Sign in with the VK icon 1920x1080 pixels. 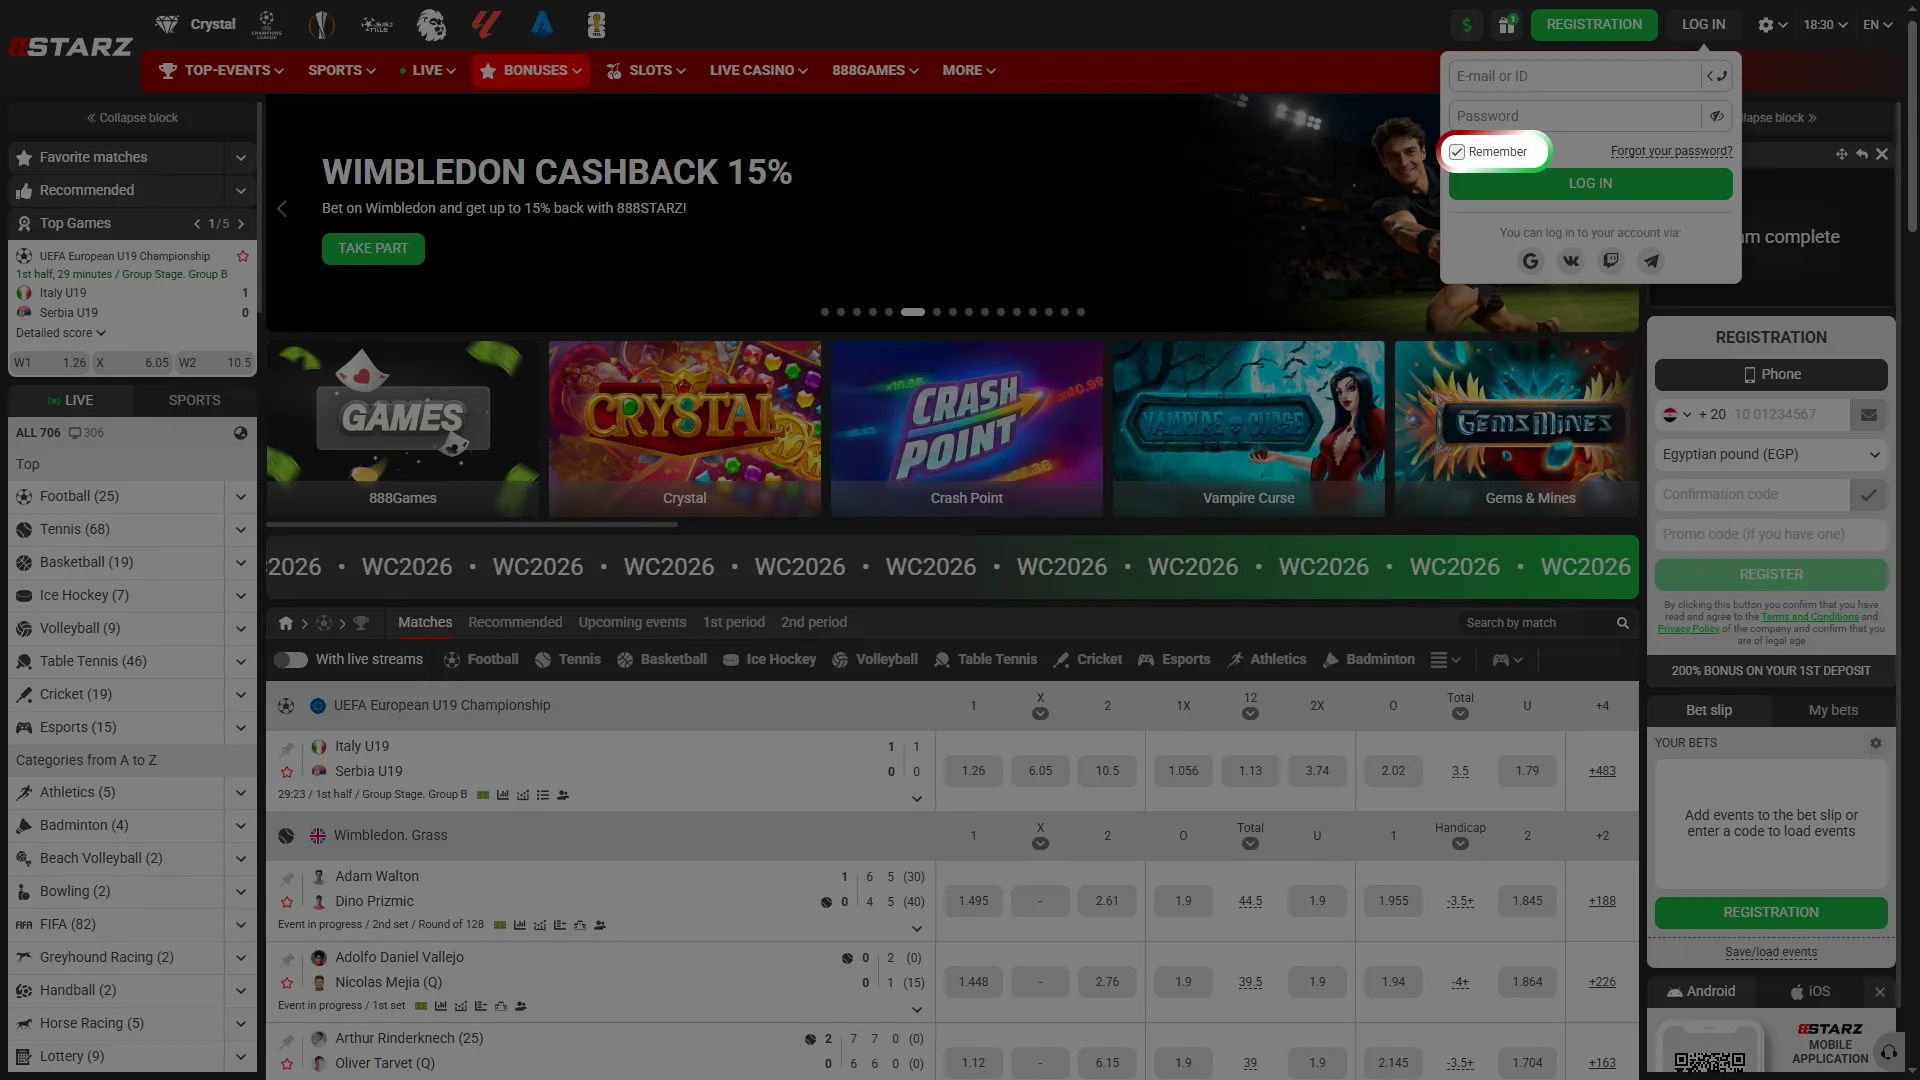coord(1571,261)
